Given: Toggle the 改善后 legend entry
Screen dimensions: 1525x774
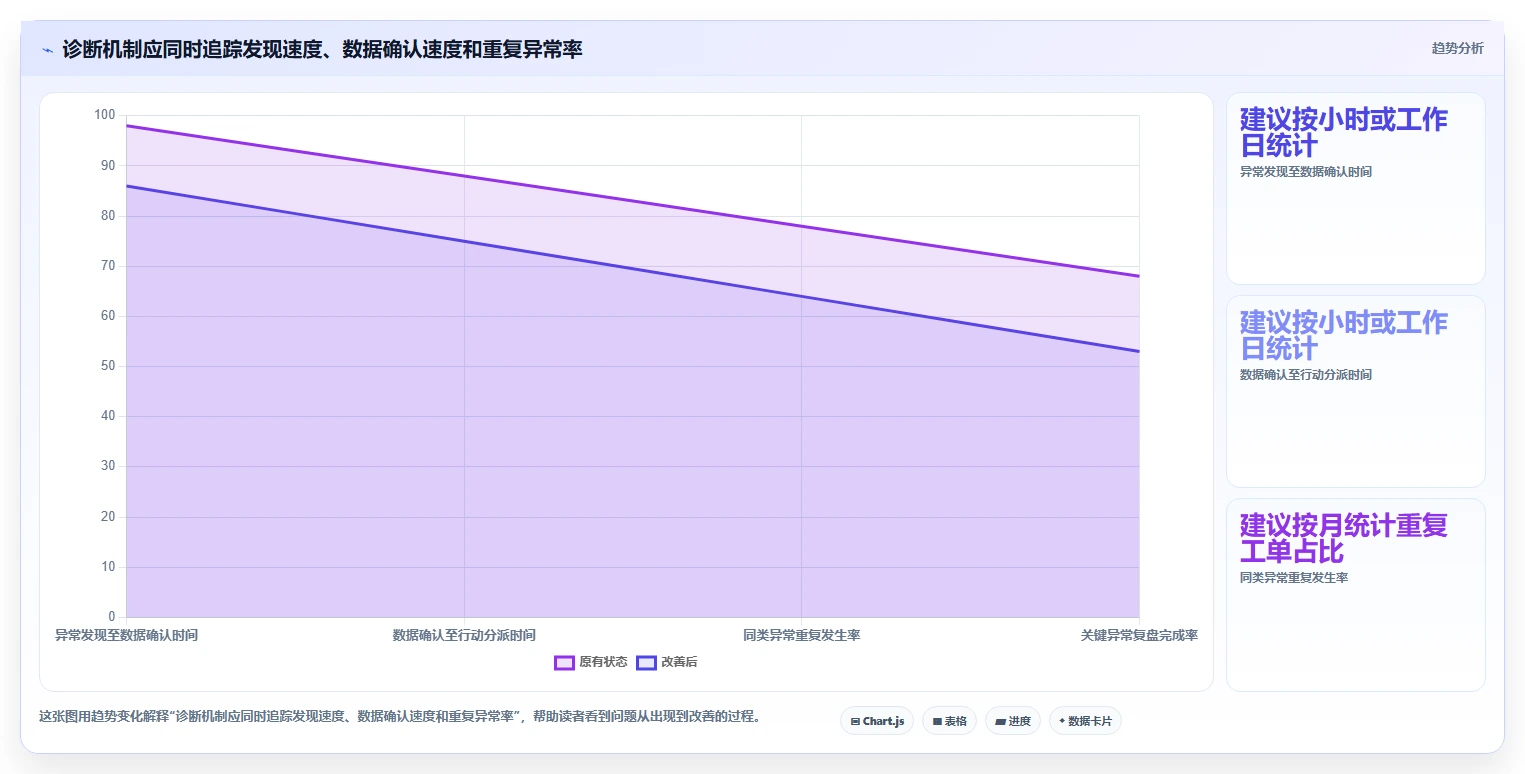Looking at the screenshot, I should 667,662.
